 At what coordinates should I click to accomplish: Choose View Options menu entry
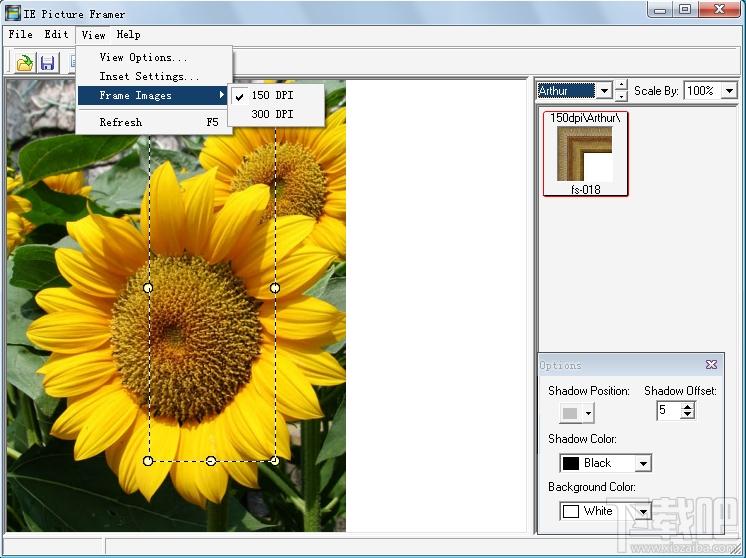pos(154,57)
